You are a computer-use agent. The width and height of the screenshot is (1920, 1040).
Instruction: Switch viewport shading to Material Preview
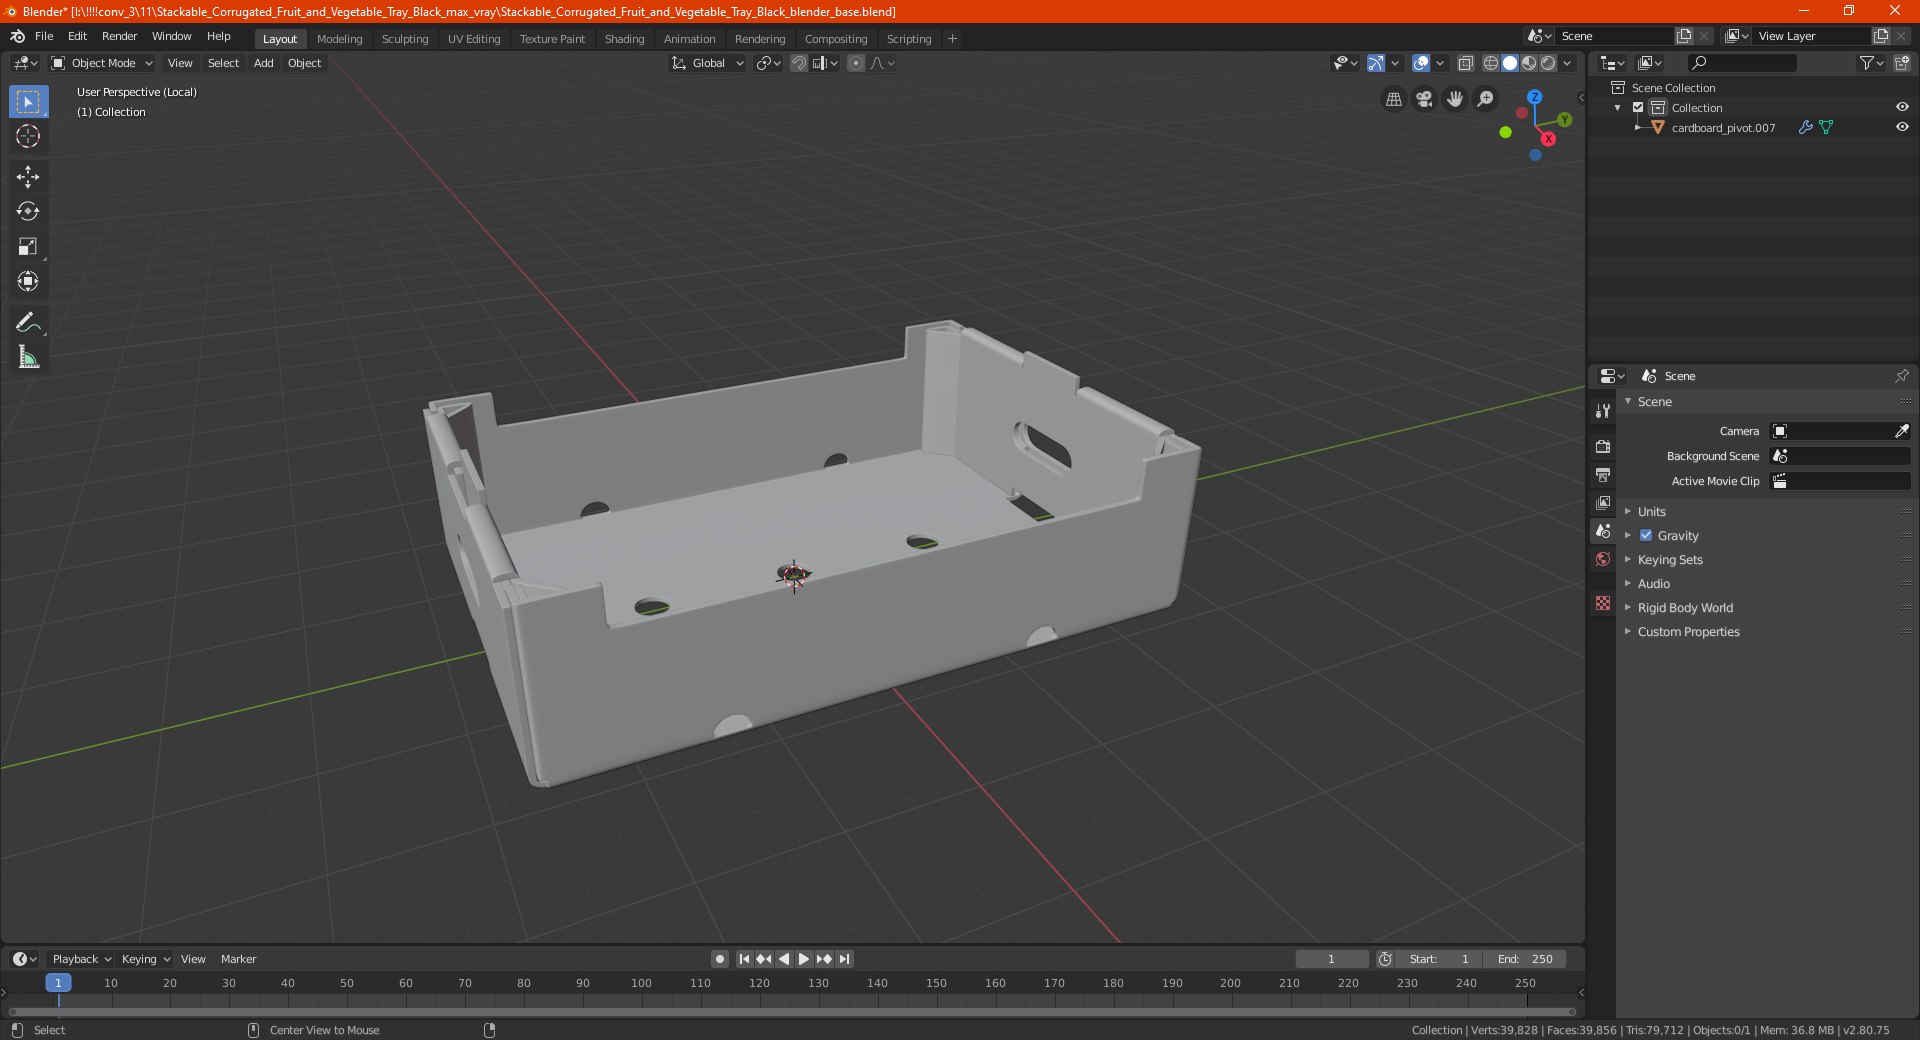(1529, 63)
